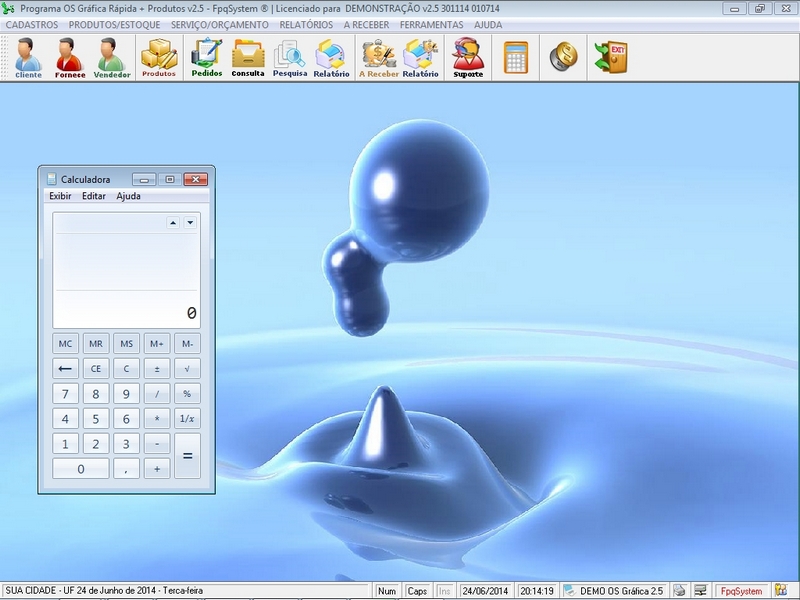Click the C clear calculator button

127,368
